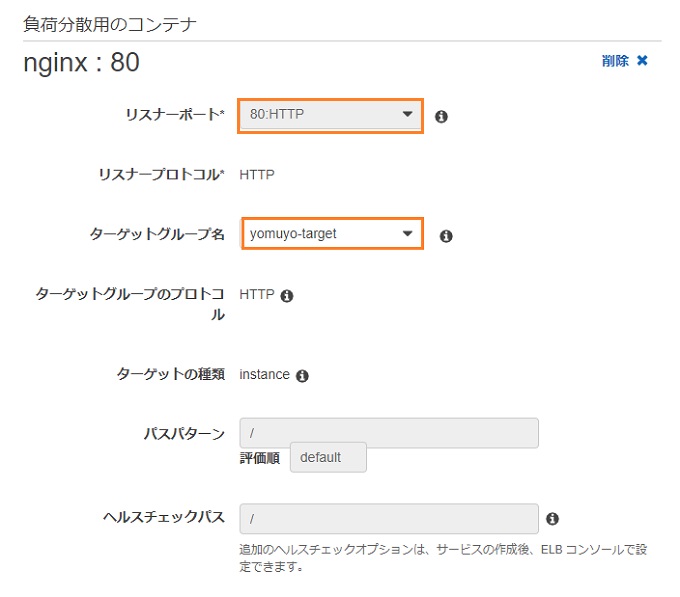This screenshot has height=597, width=680.
Task: Click info icon next to target group name
Action: 446,236
